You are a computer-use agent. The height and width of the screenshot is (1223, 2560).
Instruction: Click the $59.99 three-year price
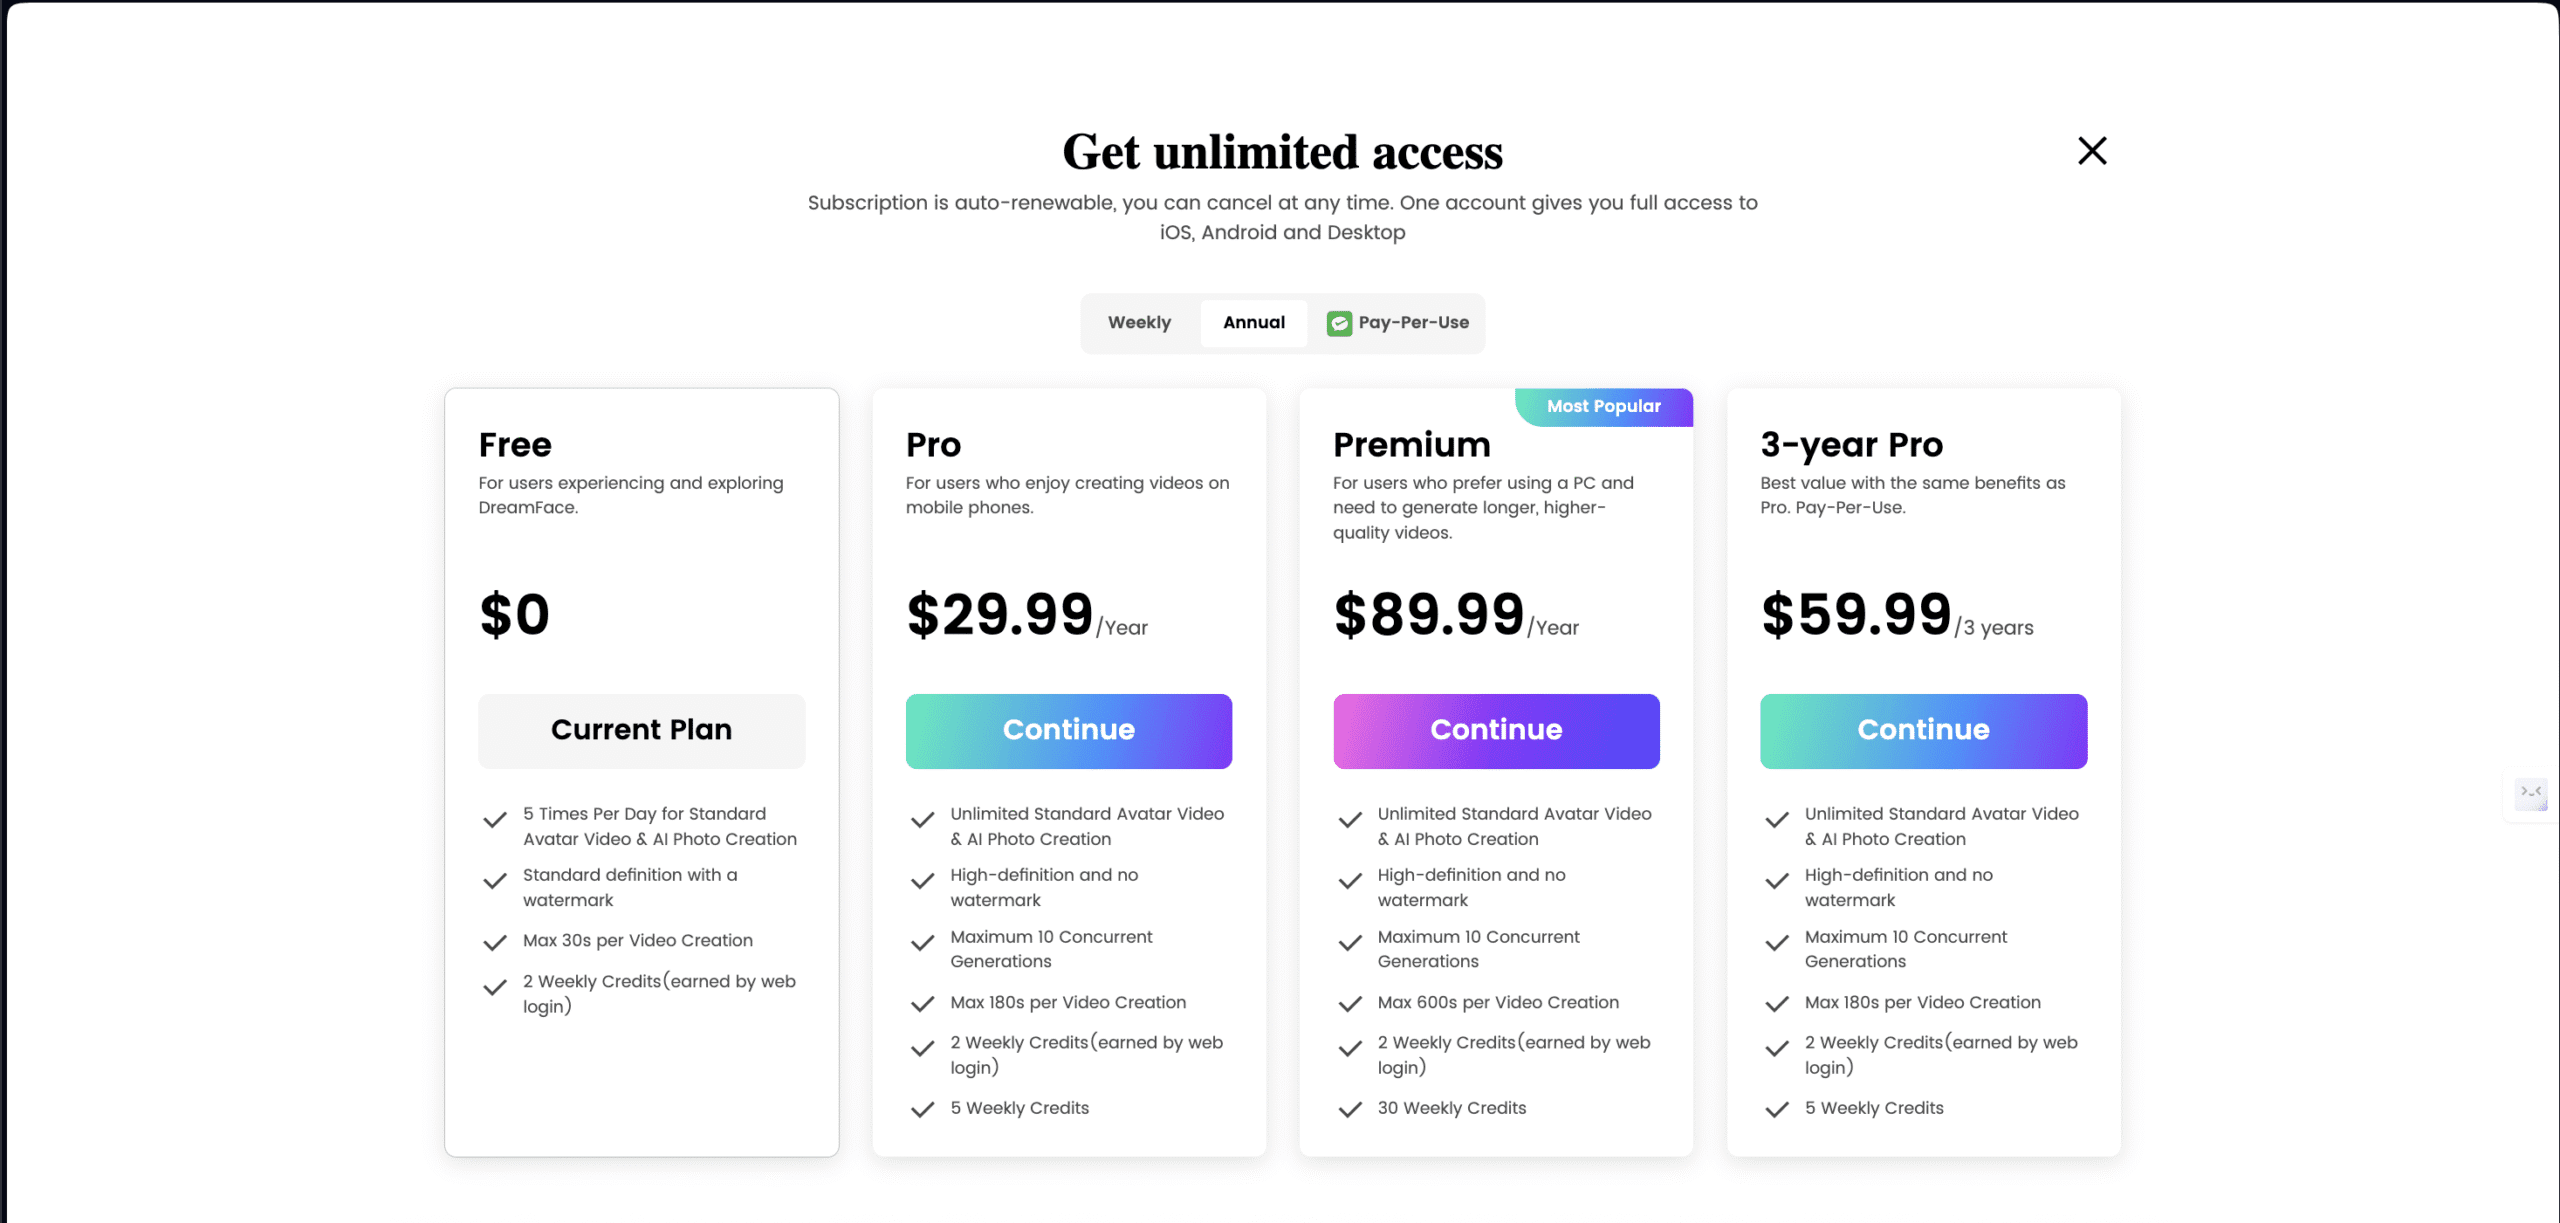point(1856,614)
